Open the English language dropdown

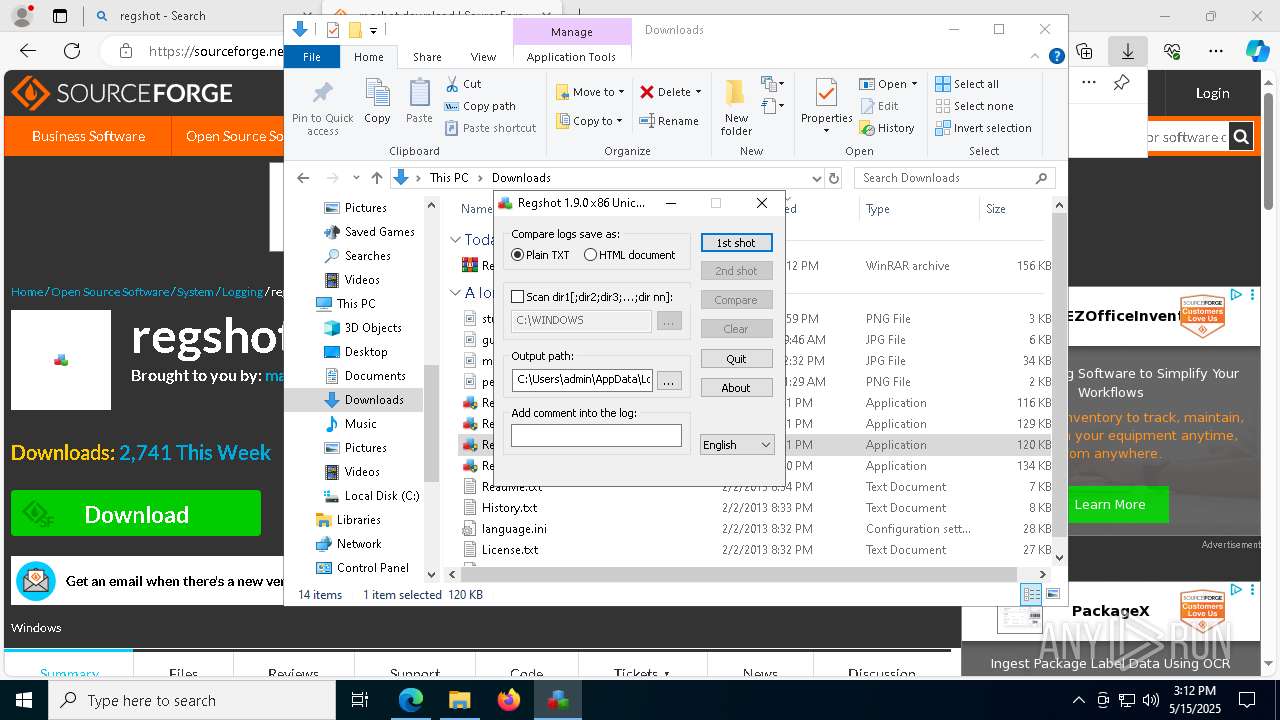point(737,445)
